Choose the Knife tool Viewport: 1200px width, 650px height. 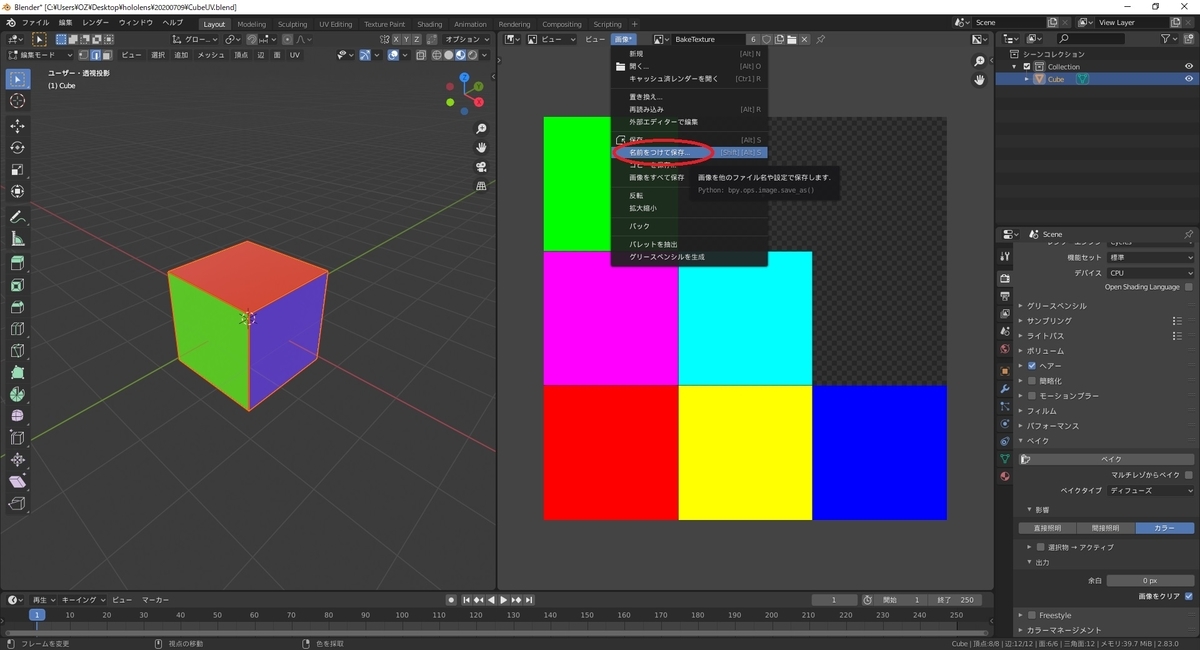[x=17, y=351]
